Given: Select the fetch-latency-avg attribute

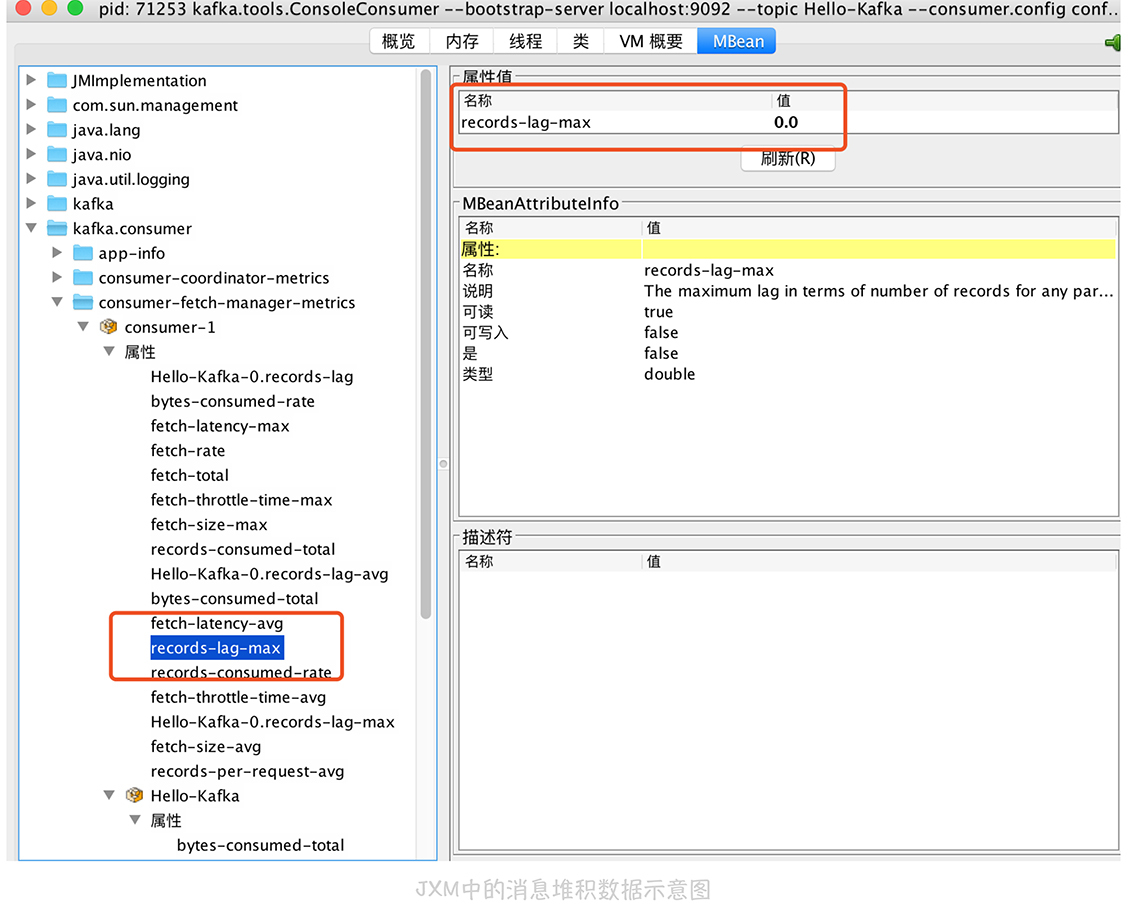Looking at the screenshot, I should 217,623.
